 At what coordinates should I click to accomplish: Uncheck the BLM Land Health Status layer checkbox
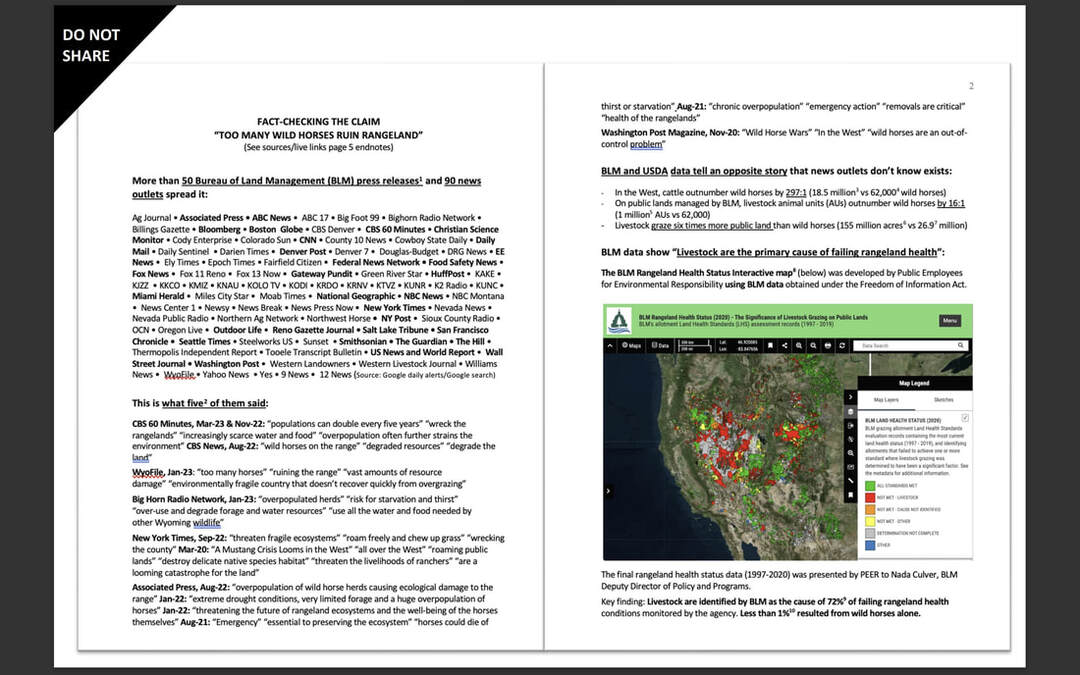[964, 417]
